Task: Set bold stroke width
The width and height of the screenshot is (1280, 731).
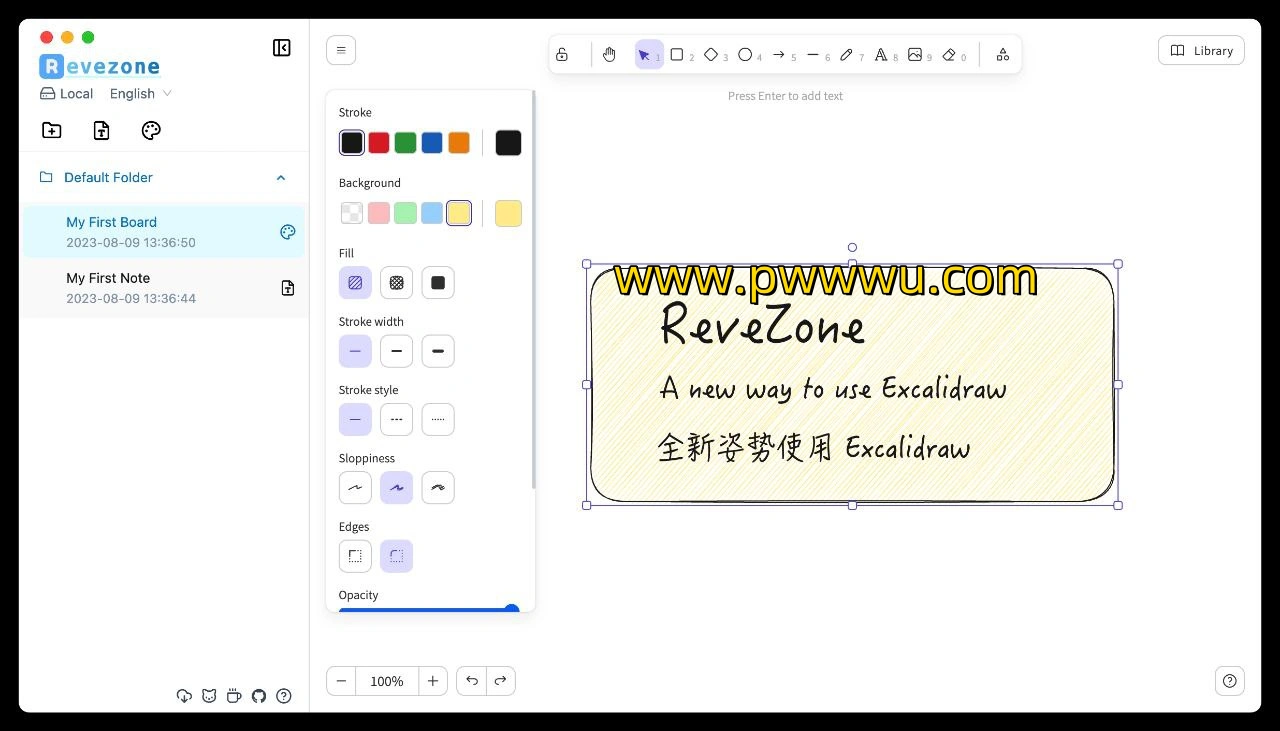Action: pos(397,352)
